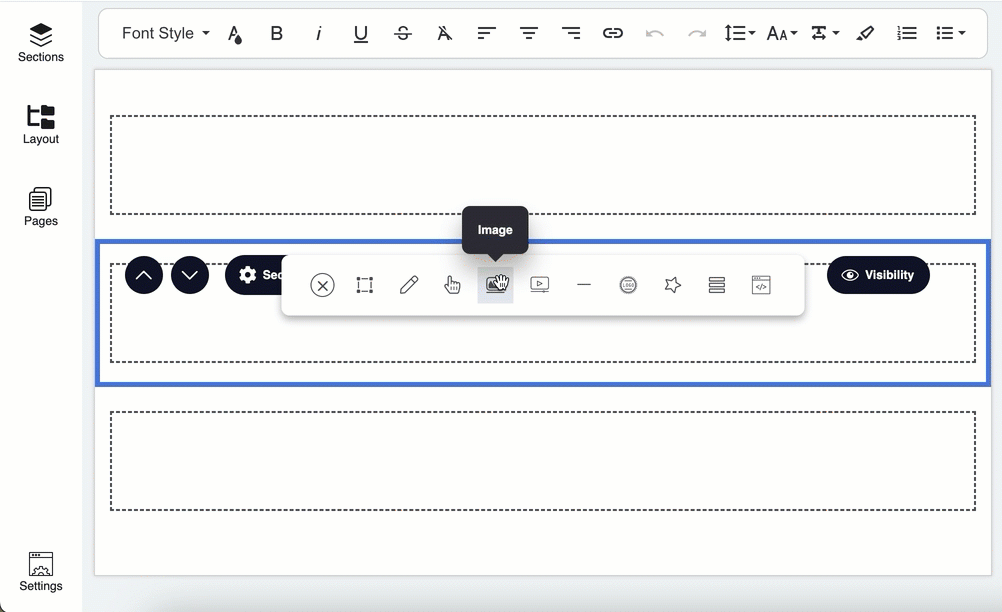Add a Logo element to the section
This screenshot has height=612, width=1002.
tap(628, 285)
